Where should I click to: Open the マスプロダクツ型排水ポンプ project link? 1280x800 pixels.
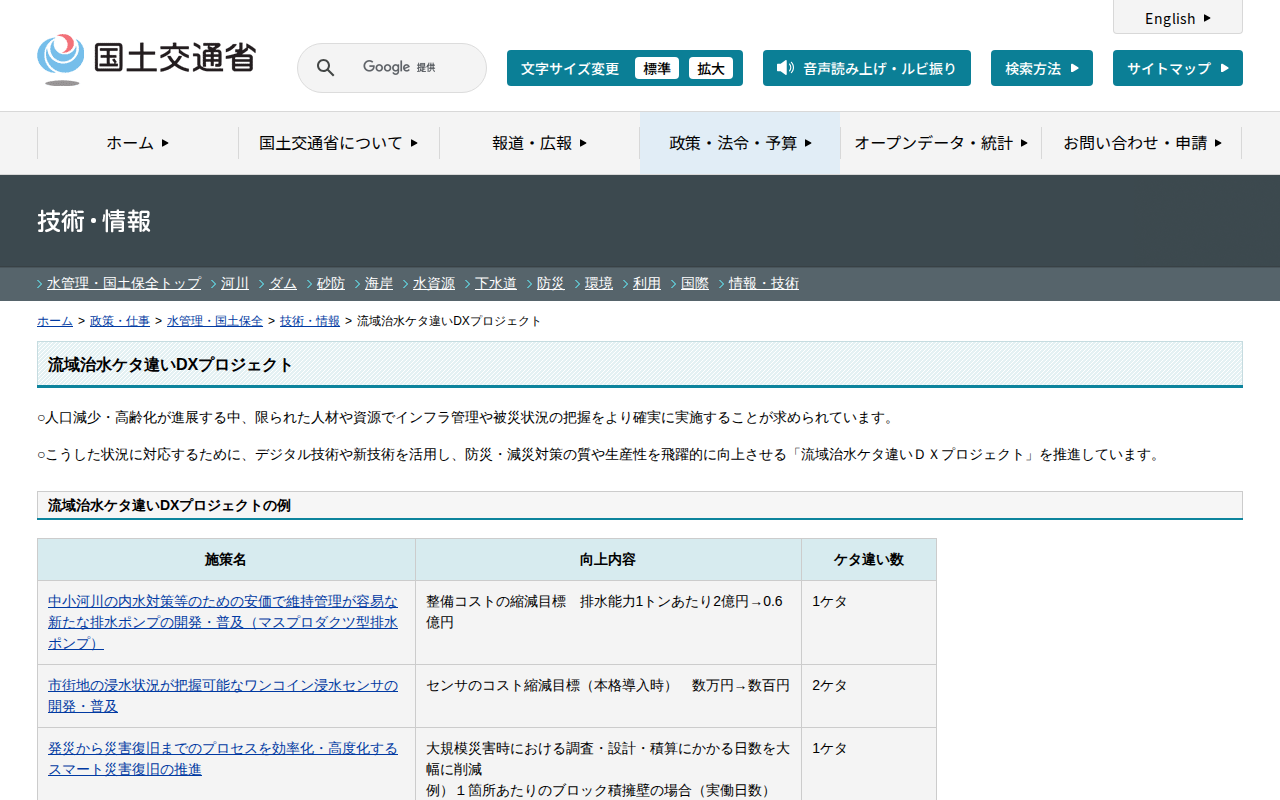pos(223,622)
